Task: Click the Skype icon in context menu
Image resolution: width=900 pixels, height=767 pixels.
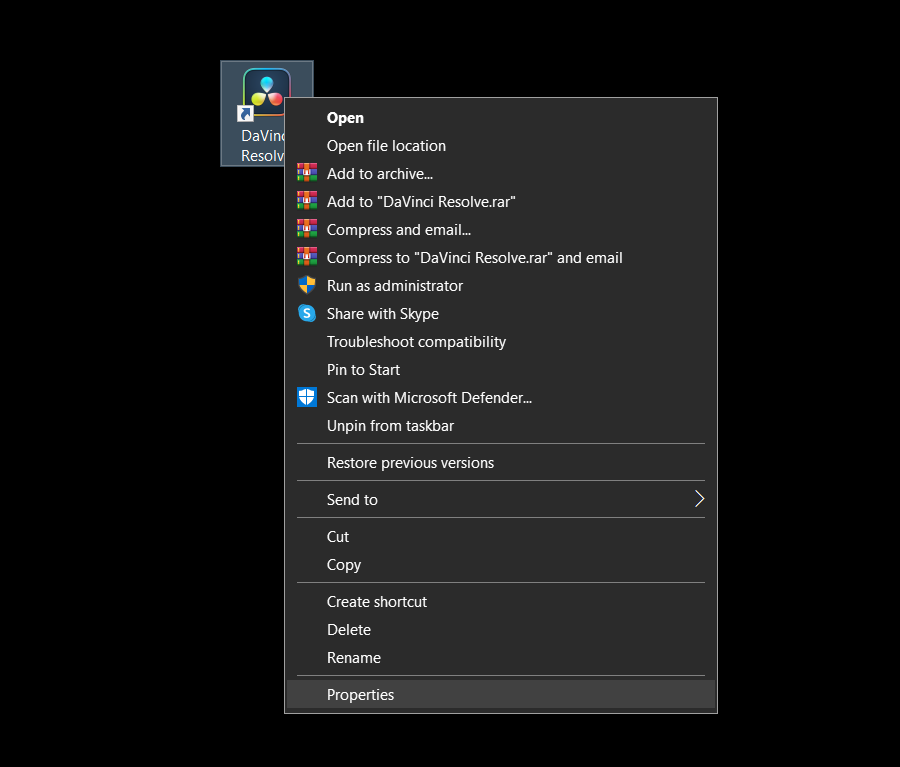Action: coord(307,313)
